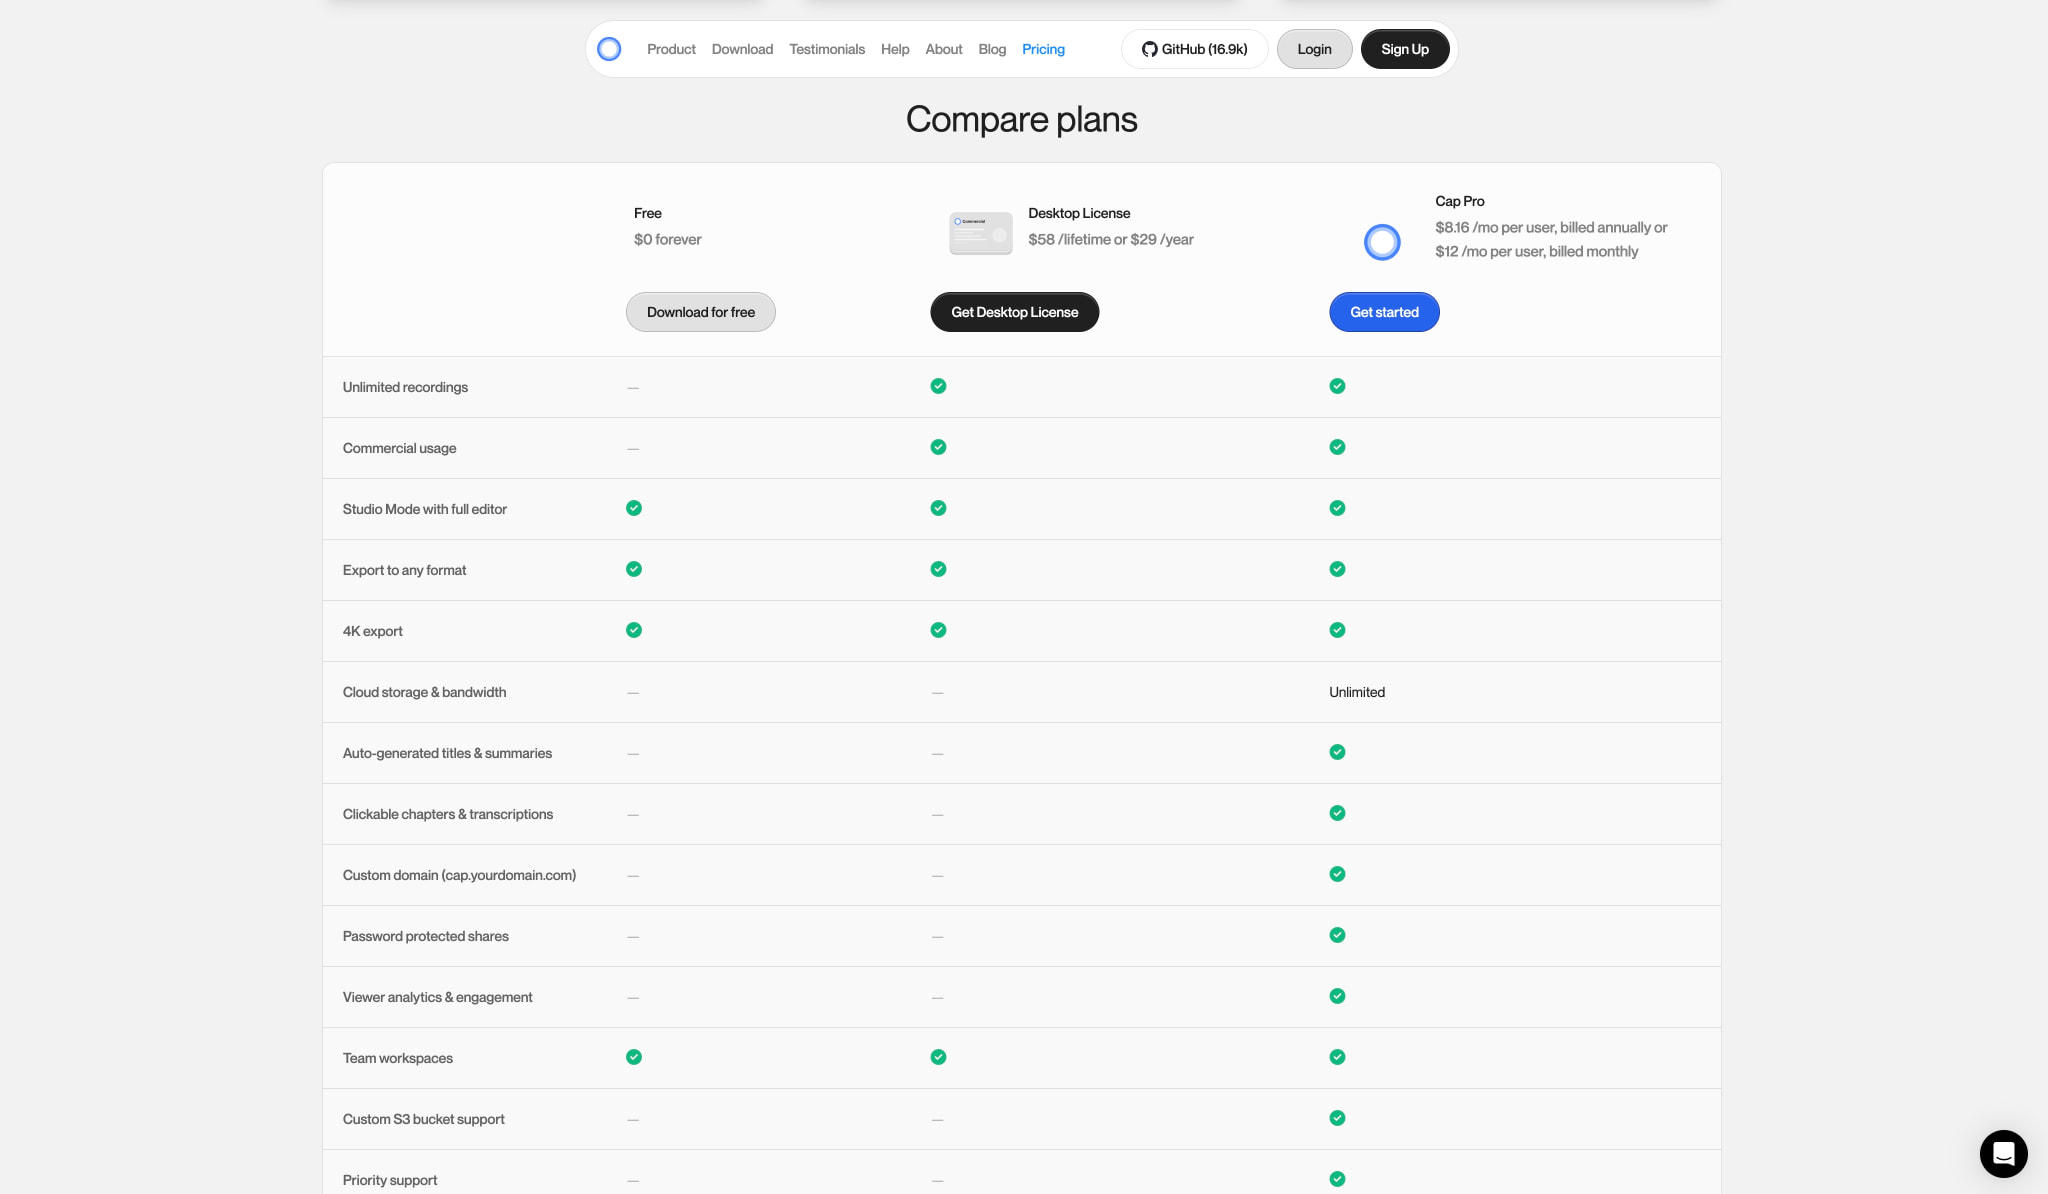Image resolution: width=2048 pixels, height=1194 pixels.
Task: Click the '$0 forever' price text
Action: 667,239
